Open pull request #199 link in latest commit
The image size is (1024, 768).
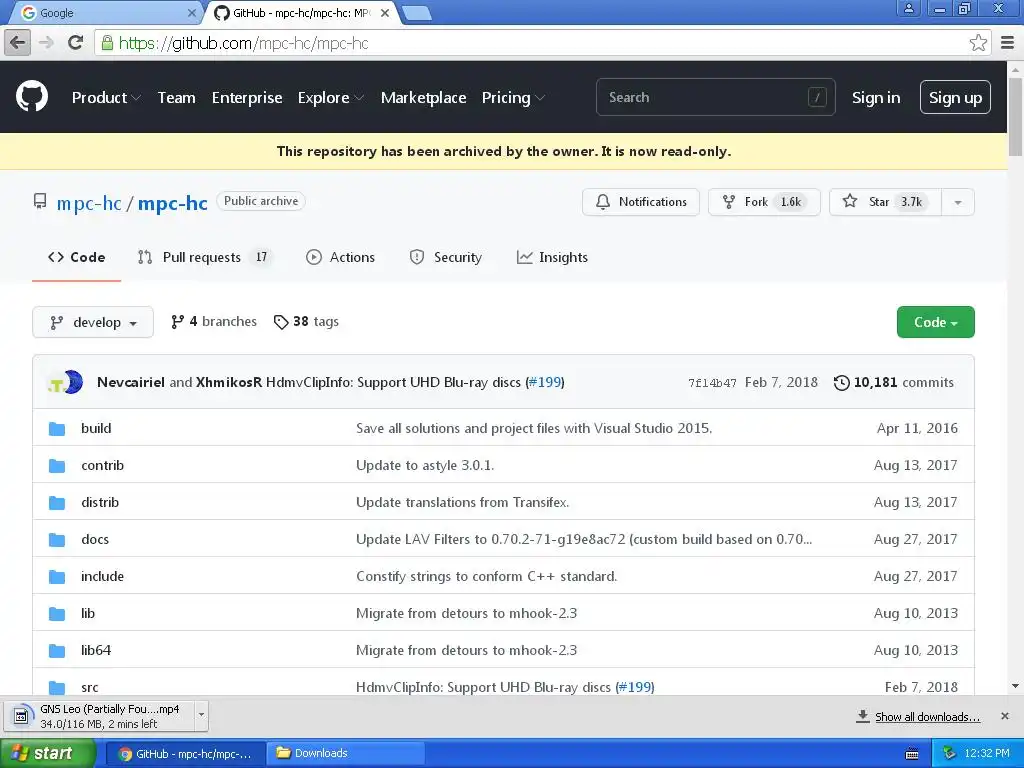[x=545, y=382]
